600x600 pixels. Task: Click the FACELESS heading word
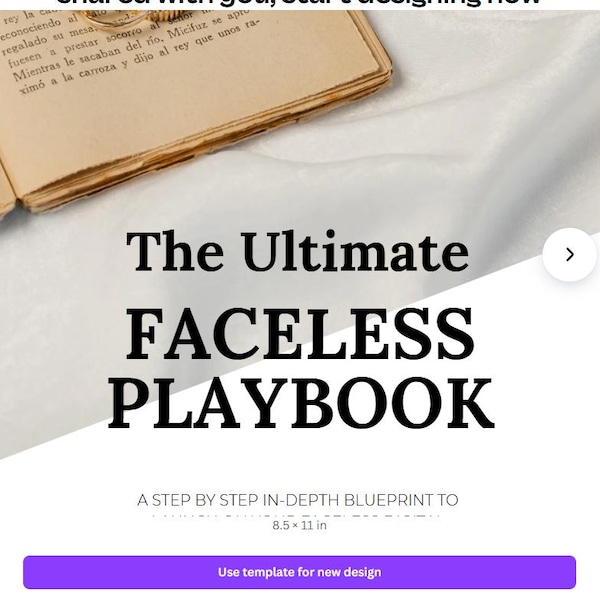(300, 334)
